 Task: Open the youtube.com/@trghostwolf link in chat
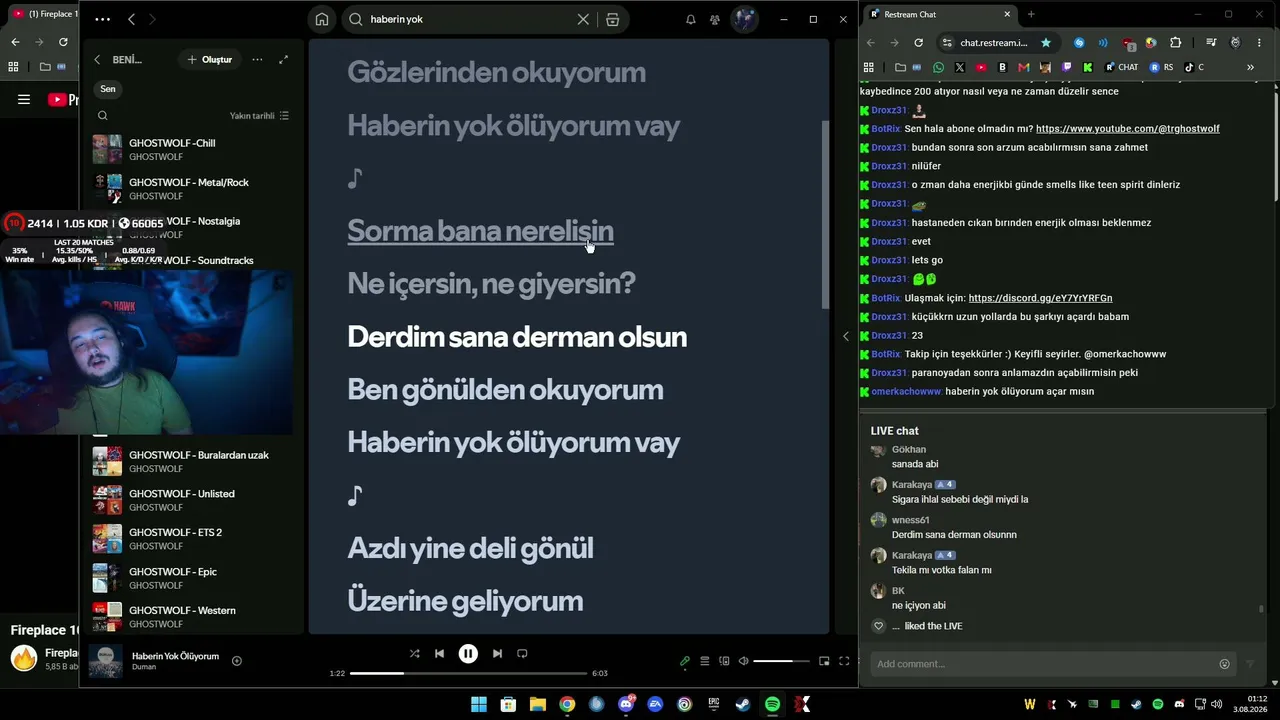[1128, 129]
